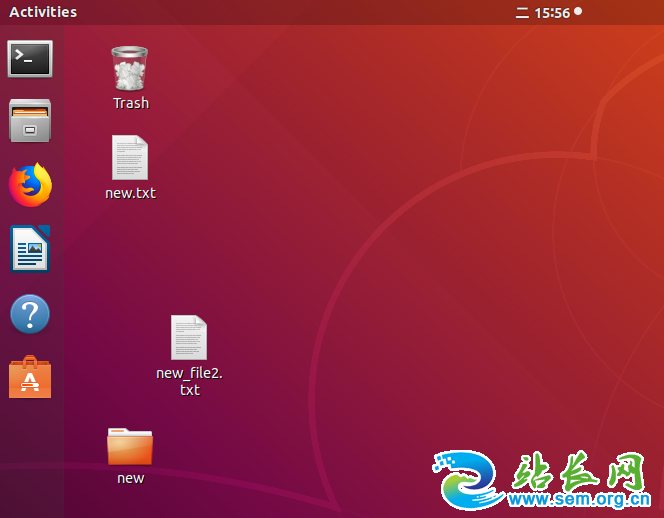The image size is (664, 518).
Task: Launch the Files manager dock icon
Action: (x=30, y=121)
